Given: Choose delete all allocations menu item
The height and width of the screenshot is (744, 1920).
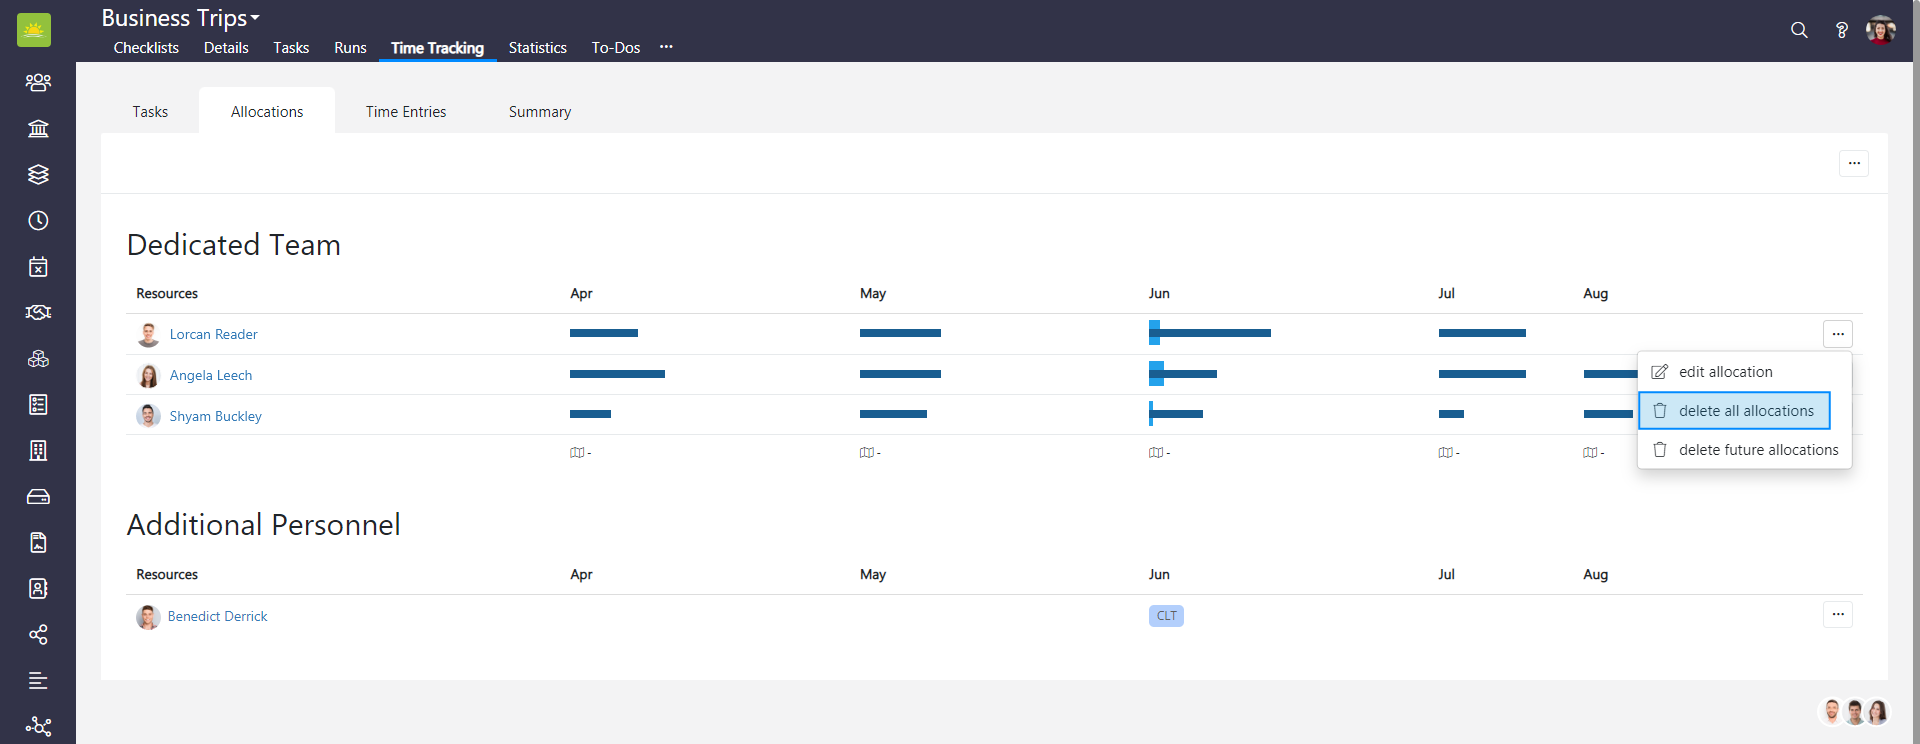Looking at the screenshot, I should (x=1745, y=411).
